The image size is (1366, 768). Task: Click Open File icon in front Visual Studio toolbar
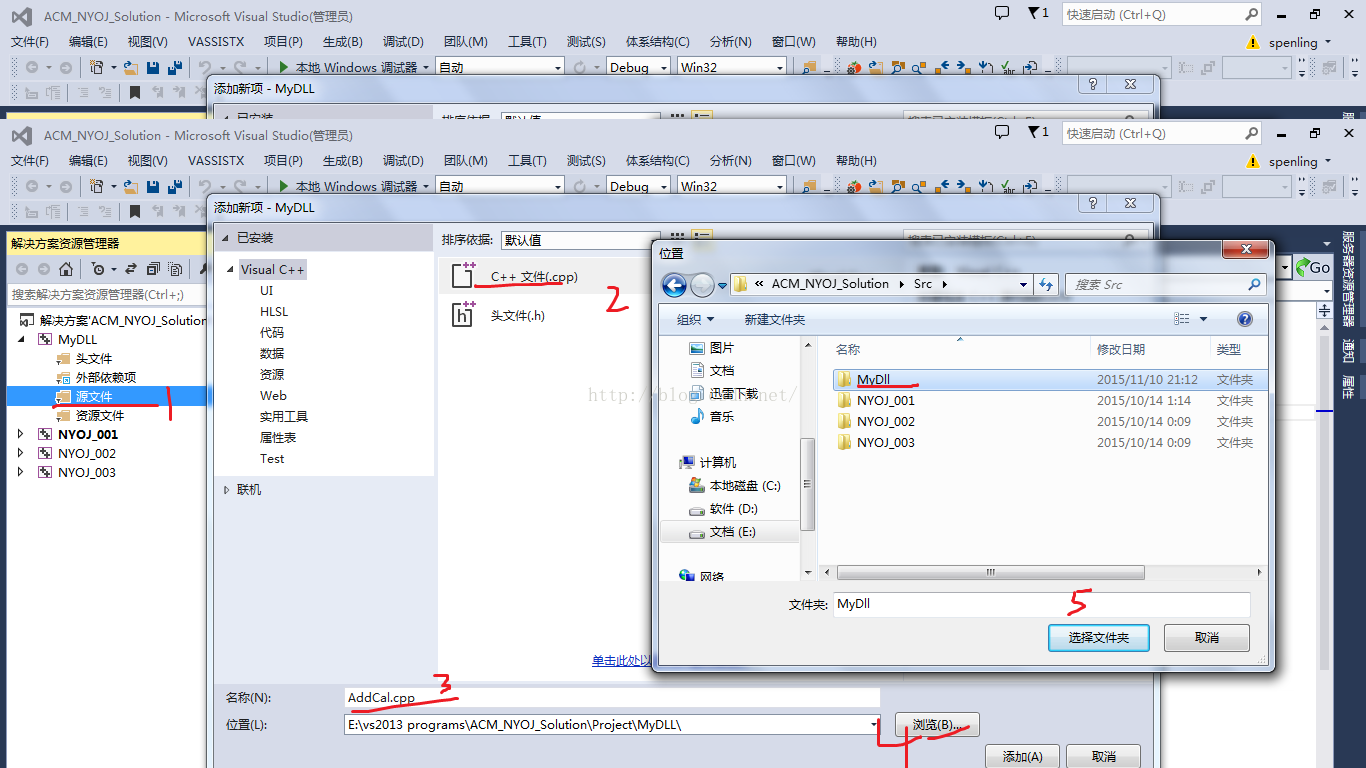point(131,186)
